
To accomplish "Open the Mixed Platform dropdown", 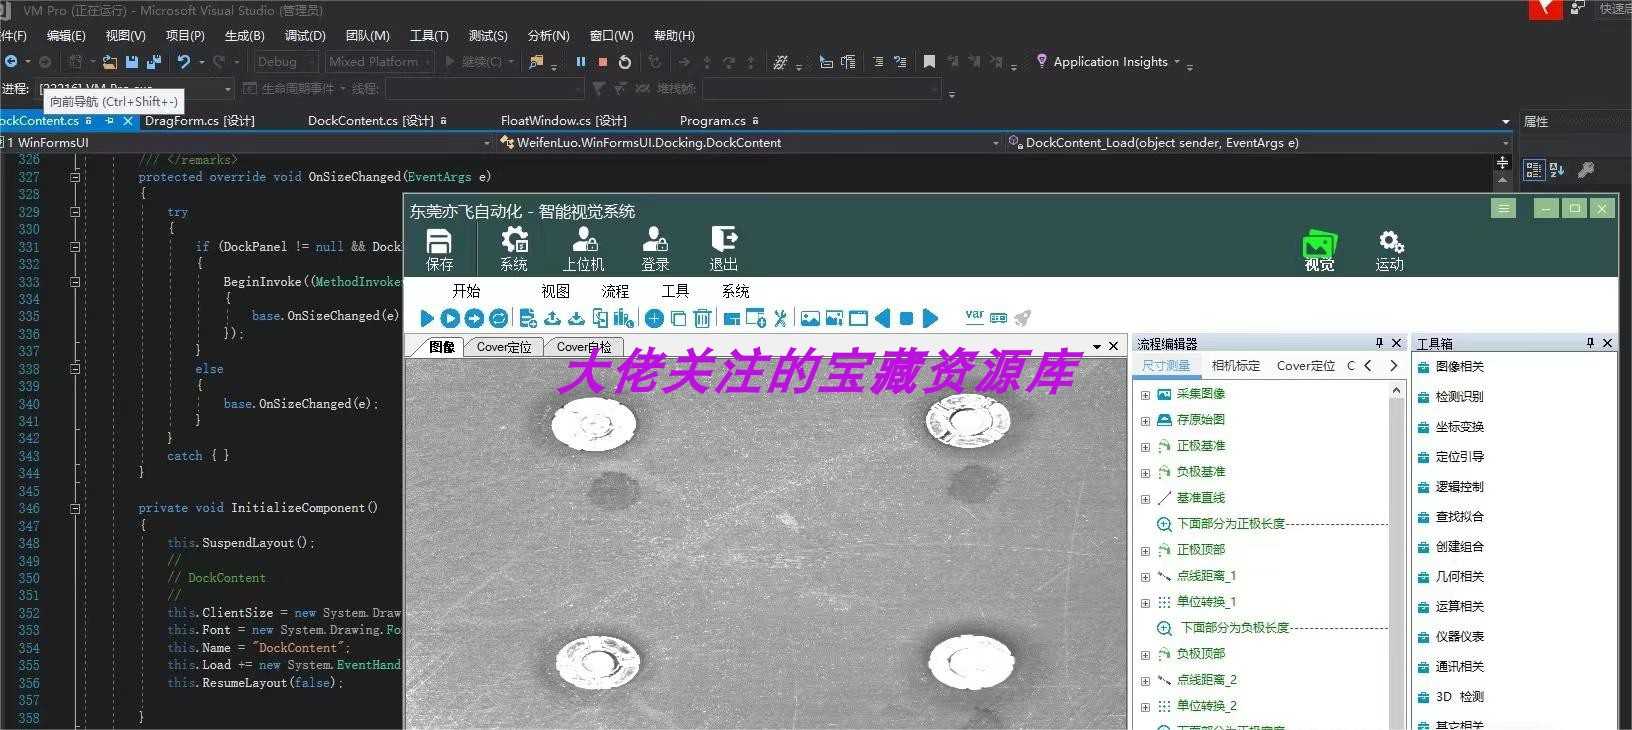I will [378, 62].
